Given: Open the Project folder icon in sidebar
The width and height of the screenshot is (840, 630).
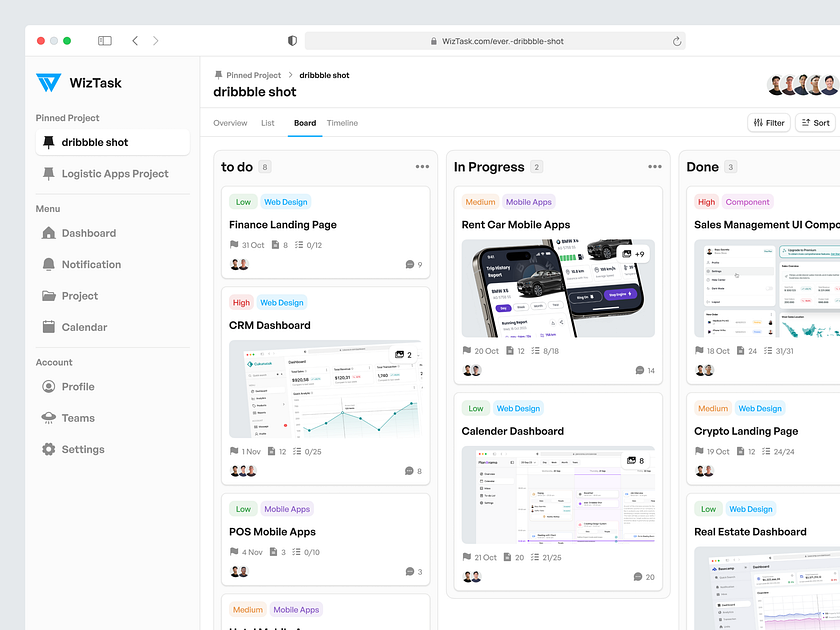Looking at the screenshot, I should point(48,295).
